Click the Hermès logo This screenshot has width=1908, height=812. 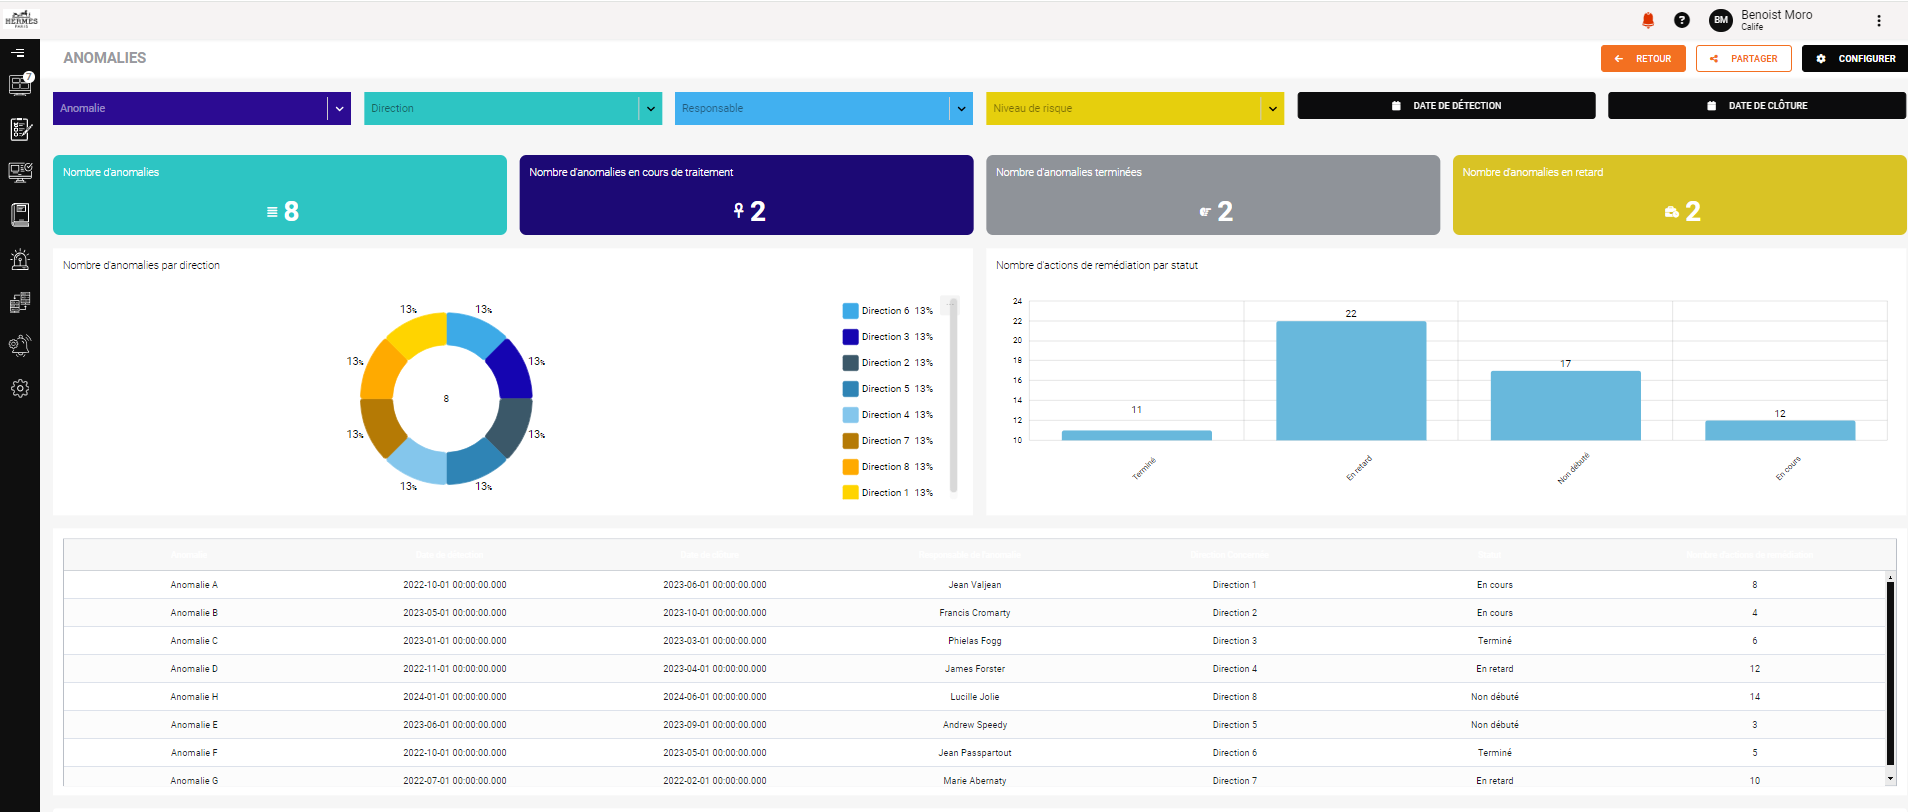point(21,19)
